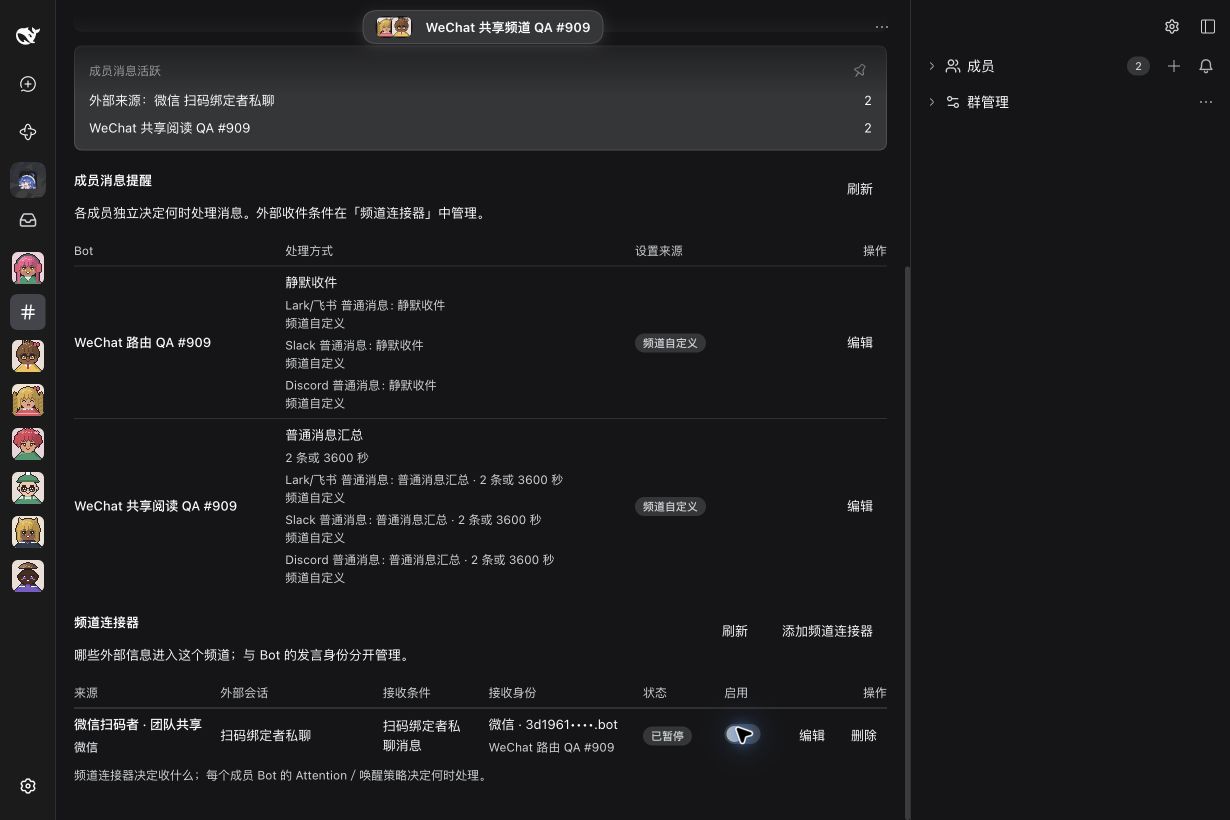1230x820 pixels.
Task: Expand the 成员 section chevron
Action: pyautogui.click(x=932, y=66)
